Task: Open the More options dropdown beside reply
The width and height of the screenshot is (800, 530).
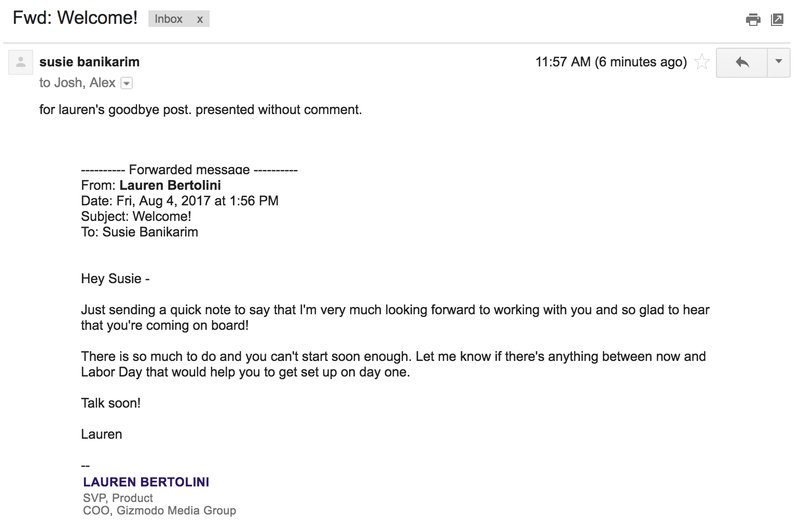Action: coord(779,63)
